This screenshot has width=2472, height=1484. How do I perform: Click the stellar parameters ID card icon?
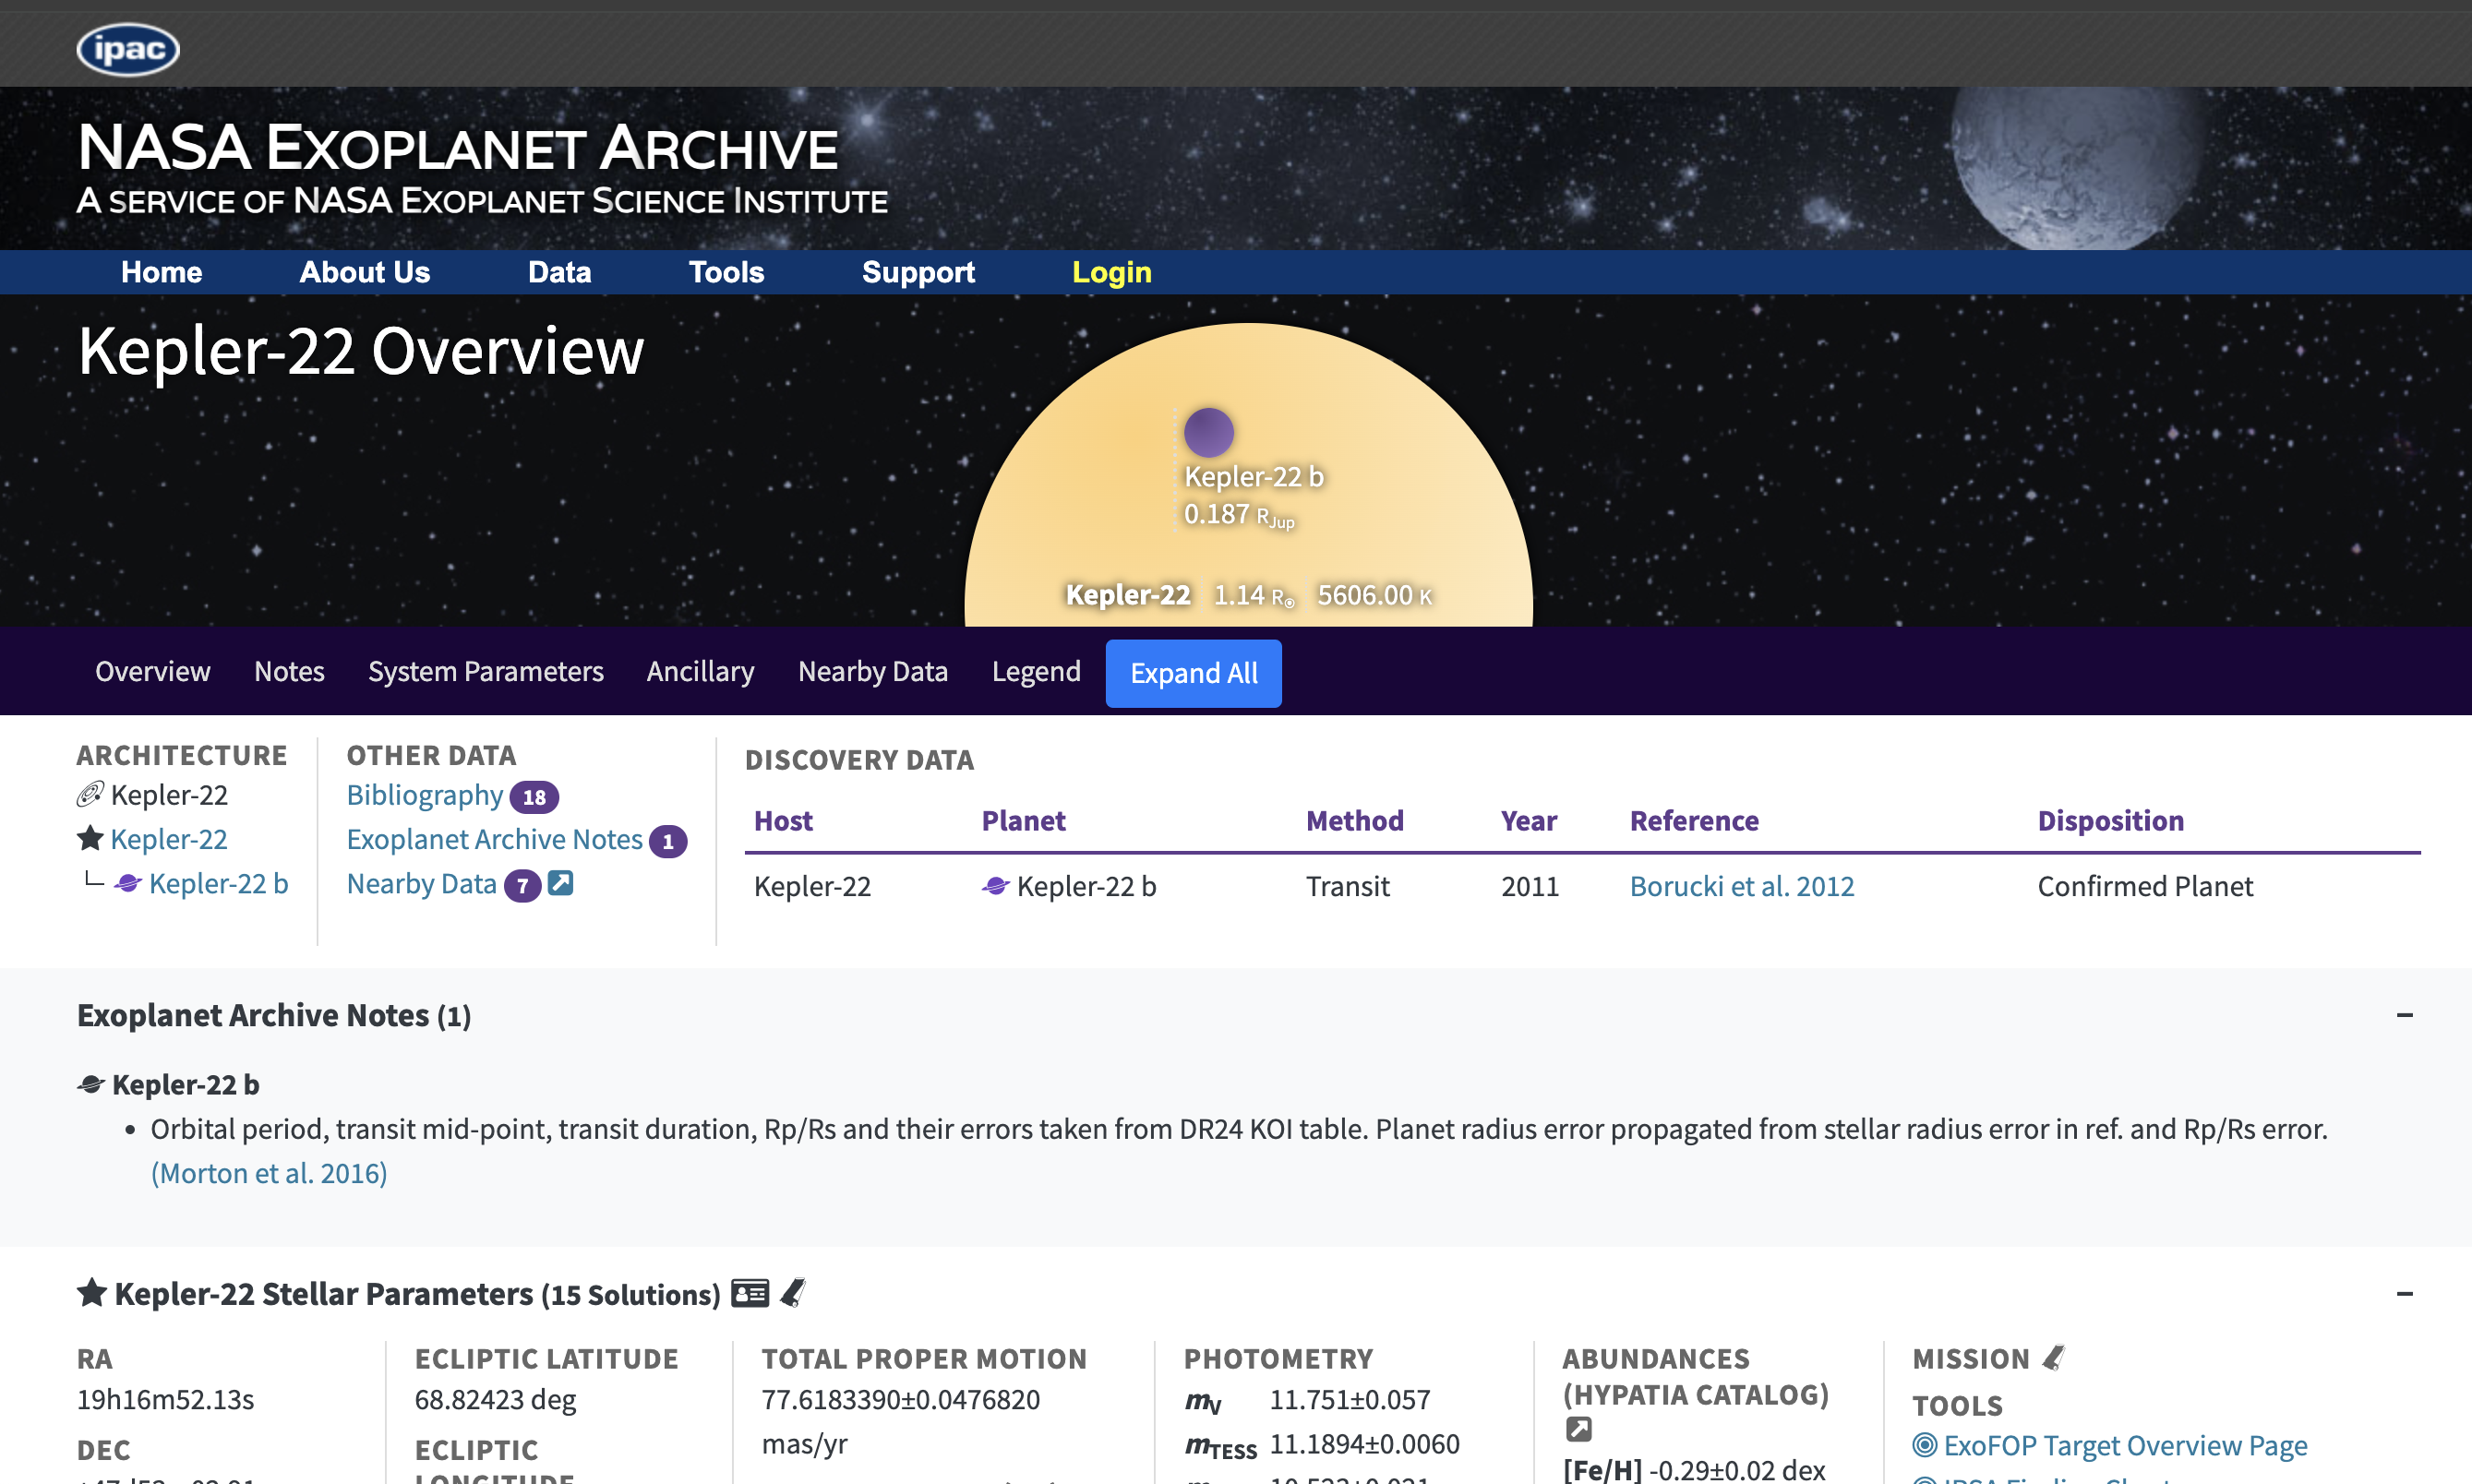pos(750,1293)
